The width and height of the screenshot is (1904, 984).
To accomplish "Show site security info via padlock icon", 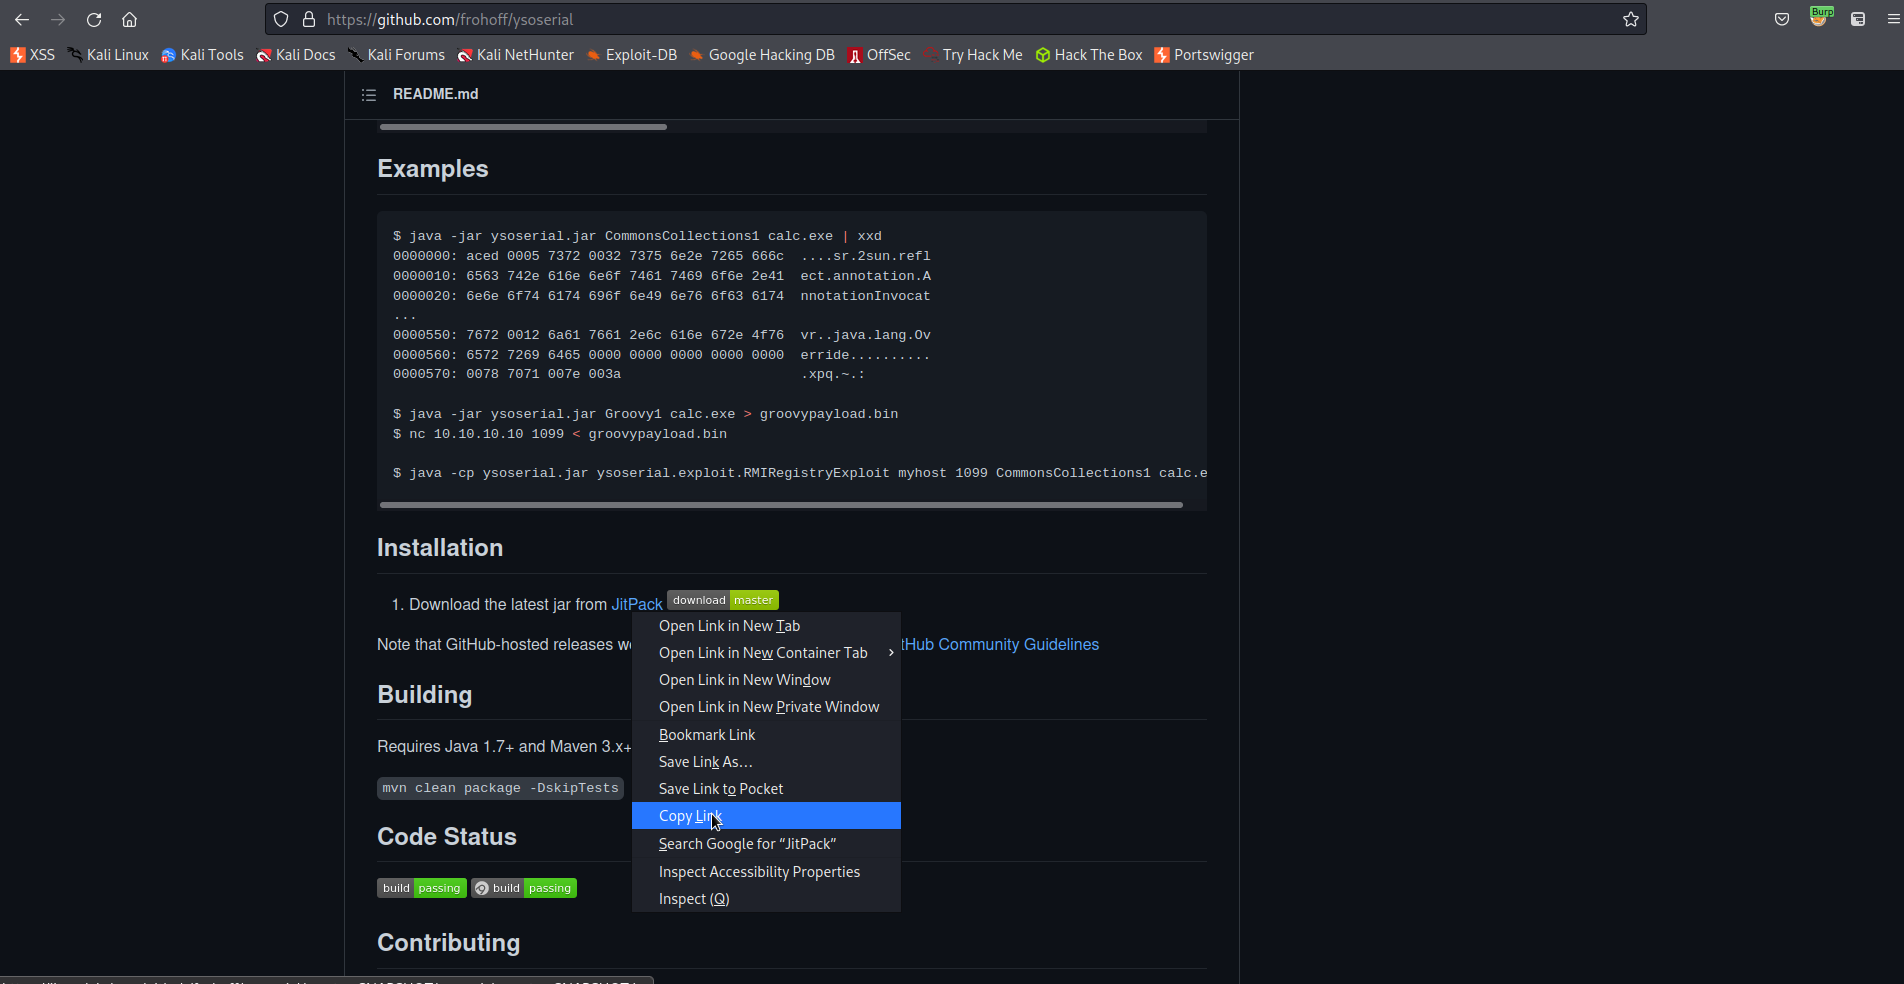I will click(309, 19).
